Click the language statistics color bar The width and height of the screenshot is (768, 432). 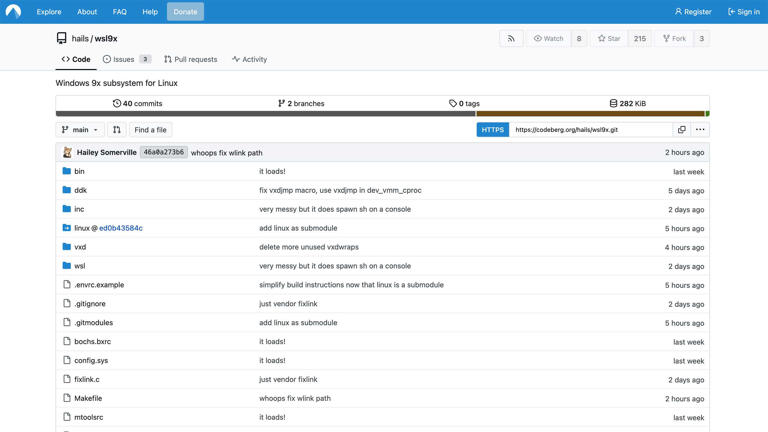coord(382,114)
